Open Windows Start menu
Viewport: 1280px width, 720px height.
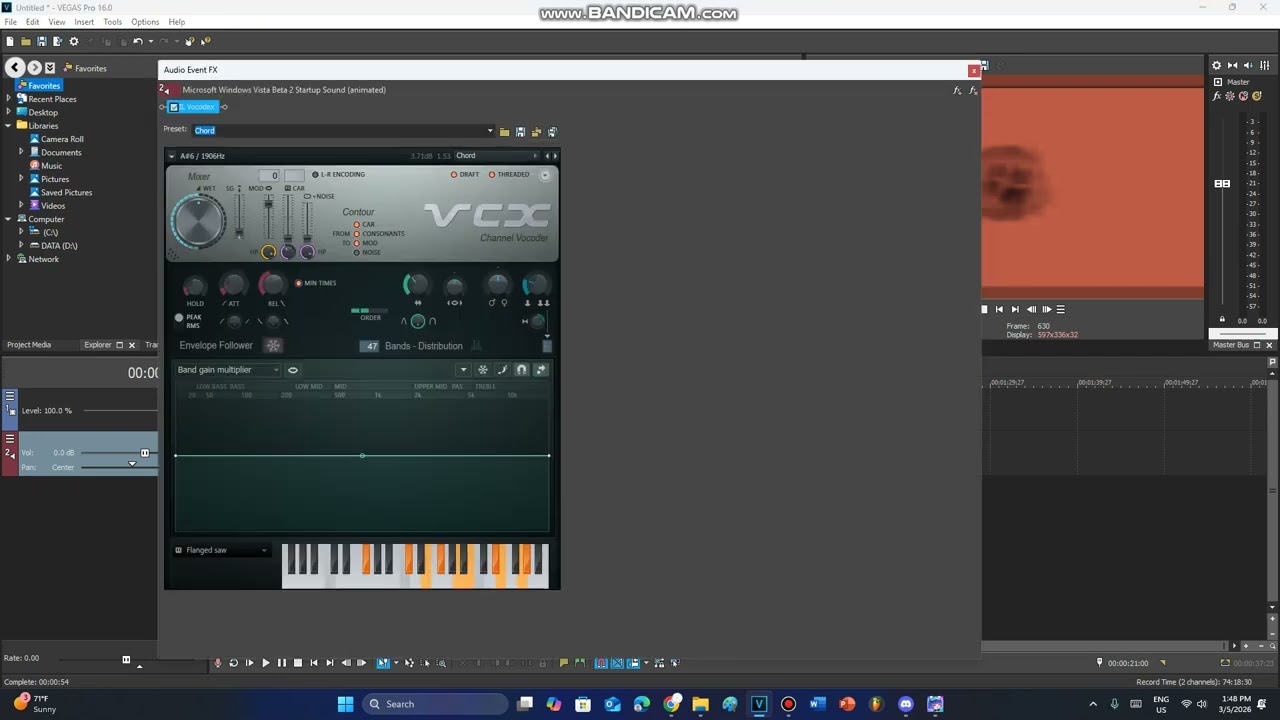tap(345, 704)
